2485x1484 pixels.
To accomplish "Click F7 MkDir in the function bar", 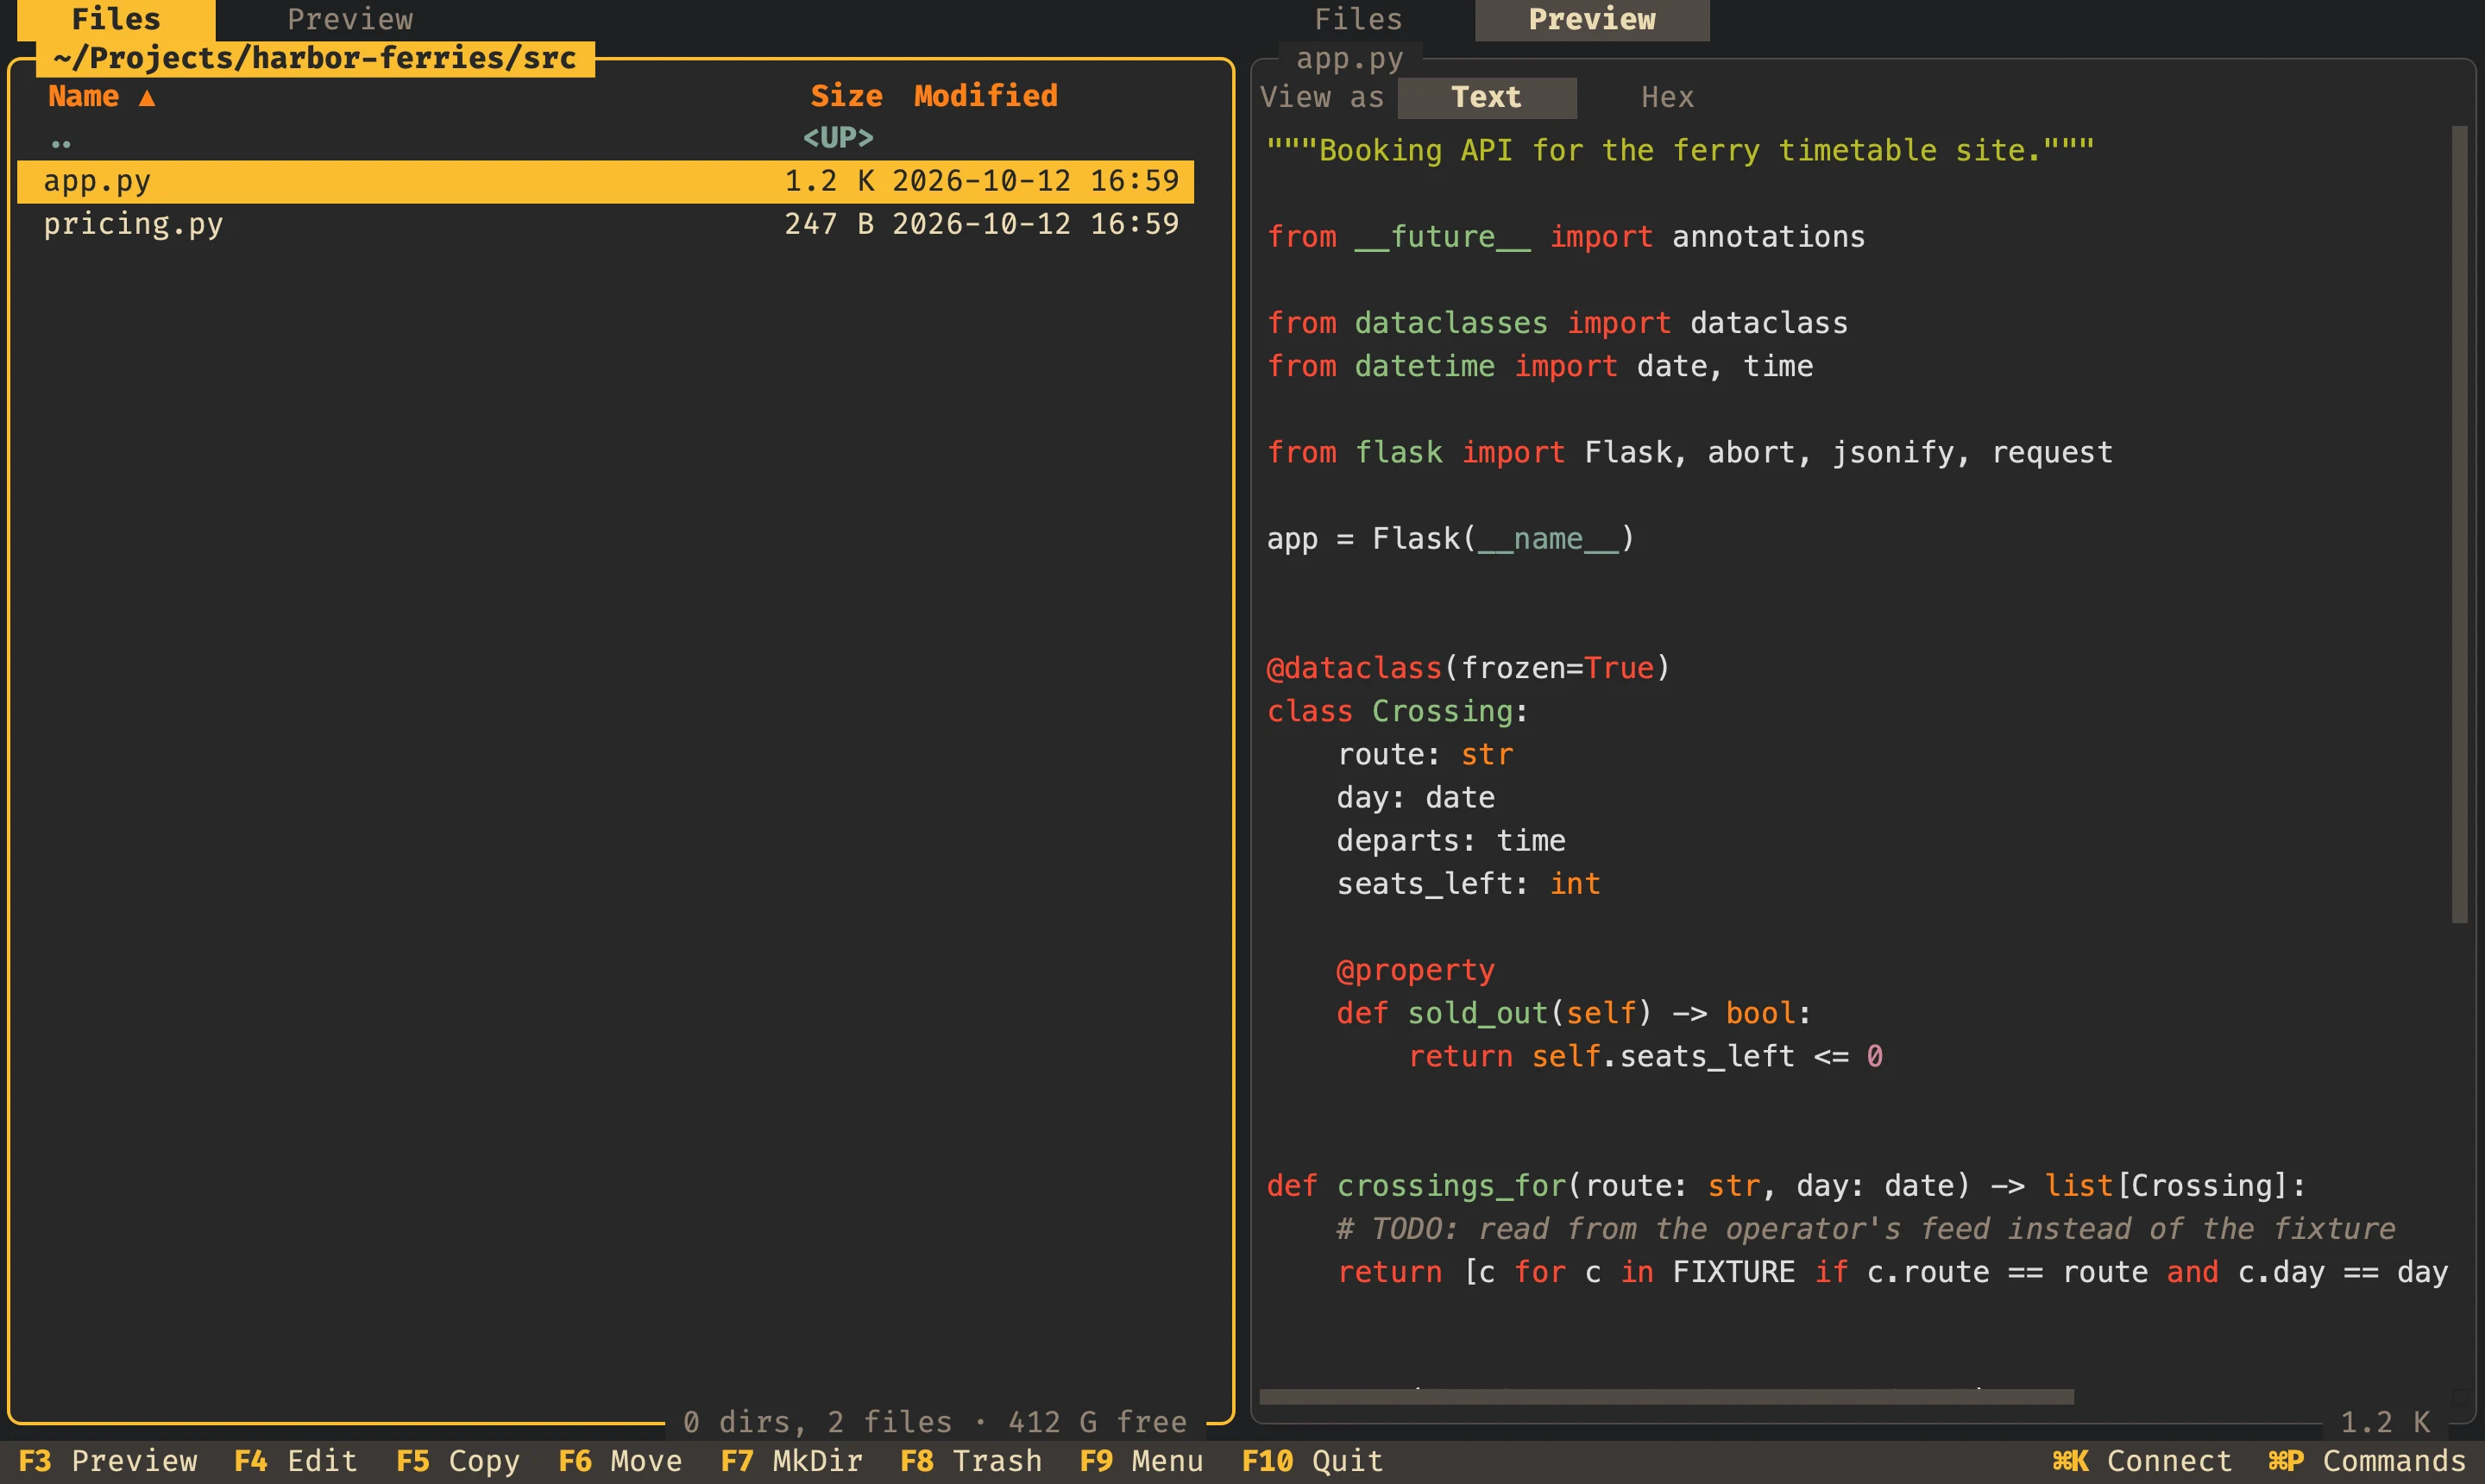I will point(791,1461).
